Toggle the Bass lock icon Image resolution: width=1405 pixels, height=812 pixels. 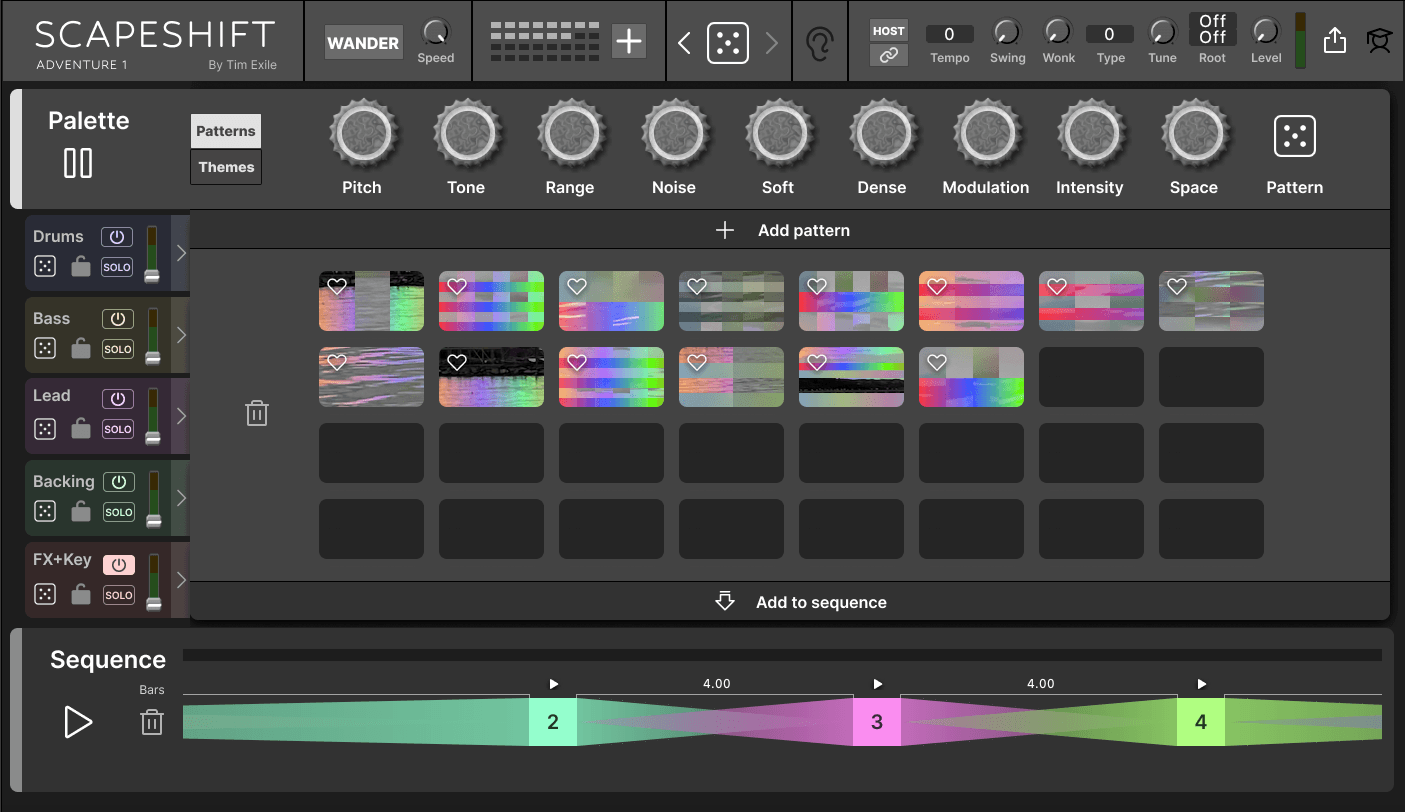(x=81, y=348)
